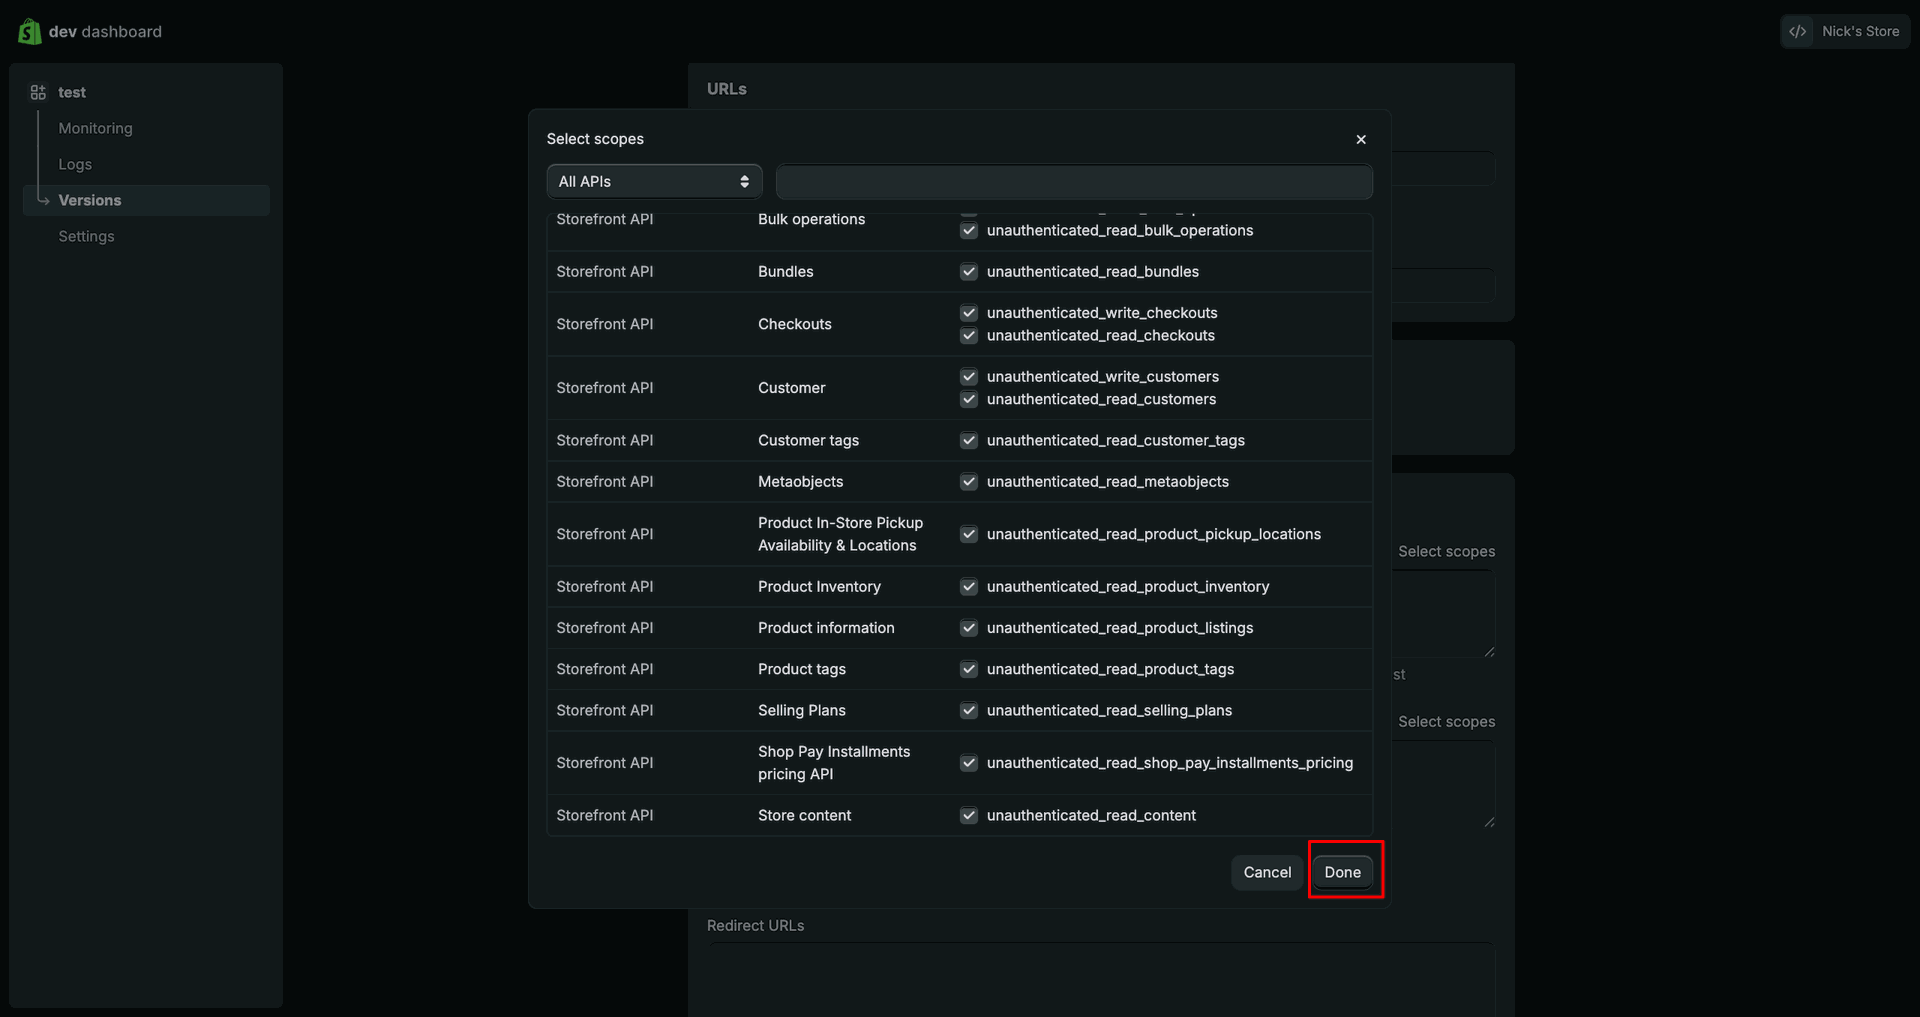The image size is (1920, 1017).
Task: Close the Select scopes dialog
Action: 1361,139
